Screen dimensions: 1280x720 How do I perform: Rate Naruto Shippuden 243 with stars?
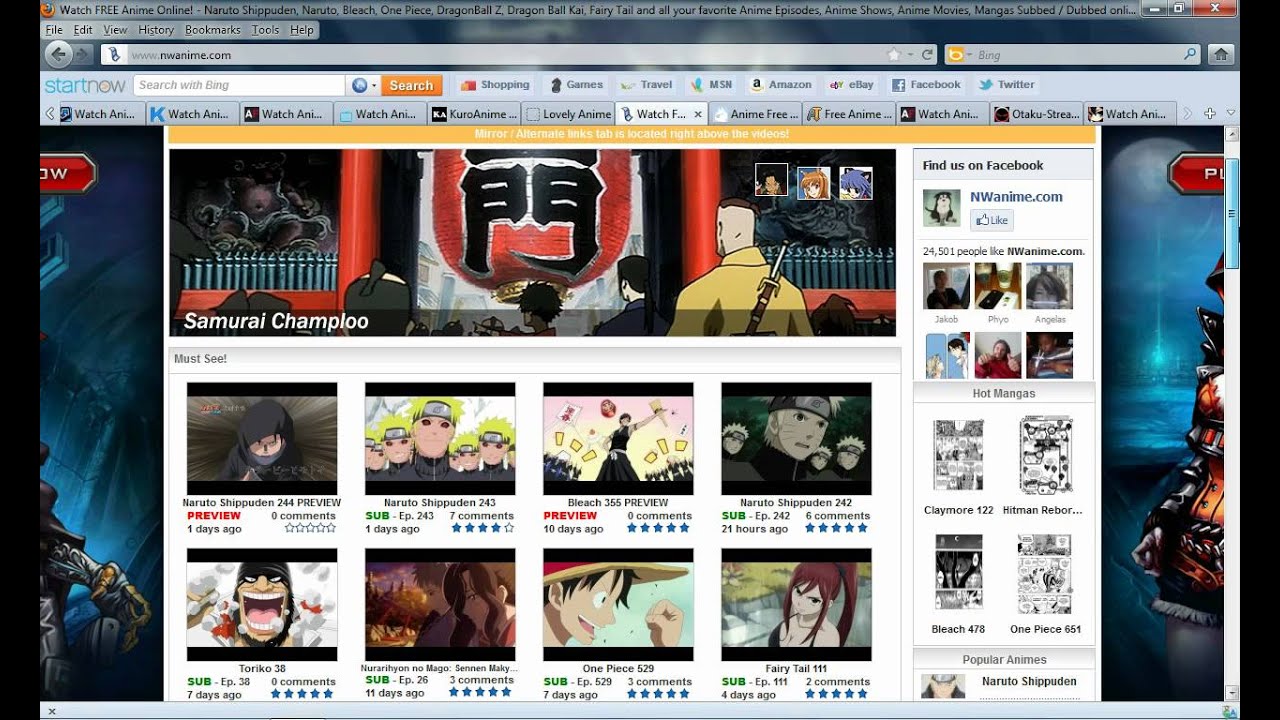[483, 528]
